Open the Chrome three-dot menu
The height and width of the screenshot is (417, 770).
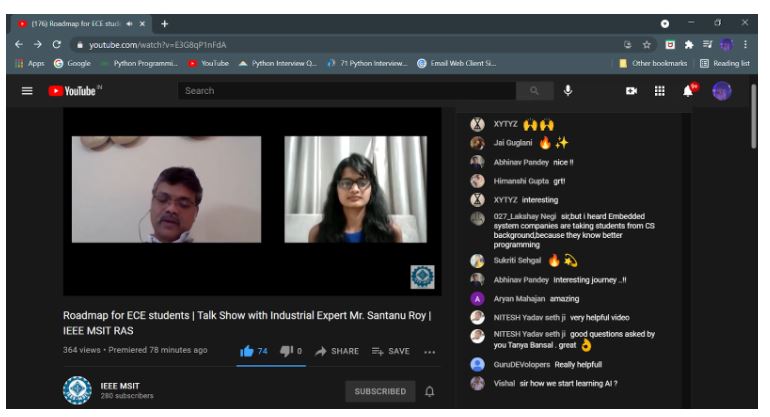tap(746, 44)
